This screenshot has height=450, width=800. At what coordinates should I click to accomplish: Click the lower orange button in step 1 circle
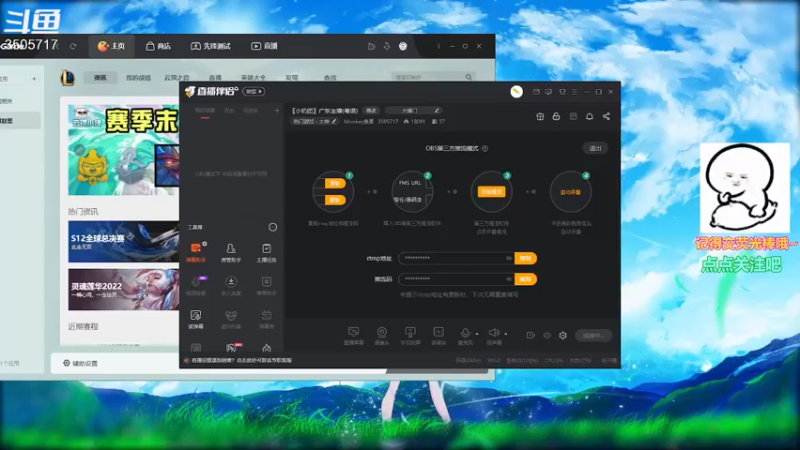[x=335, y=200]
